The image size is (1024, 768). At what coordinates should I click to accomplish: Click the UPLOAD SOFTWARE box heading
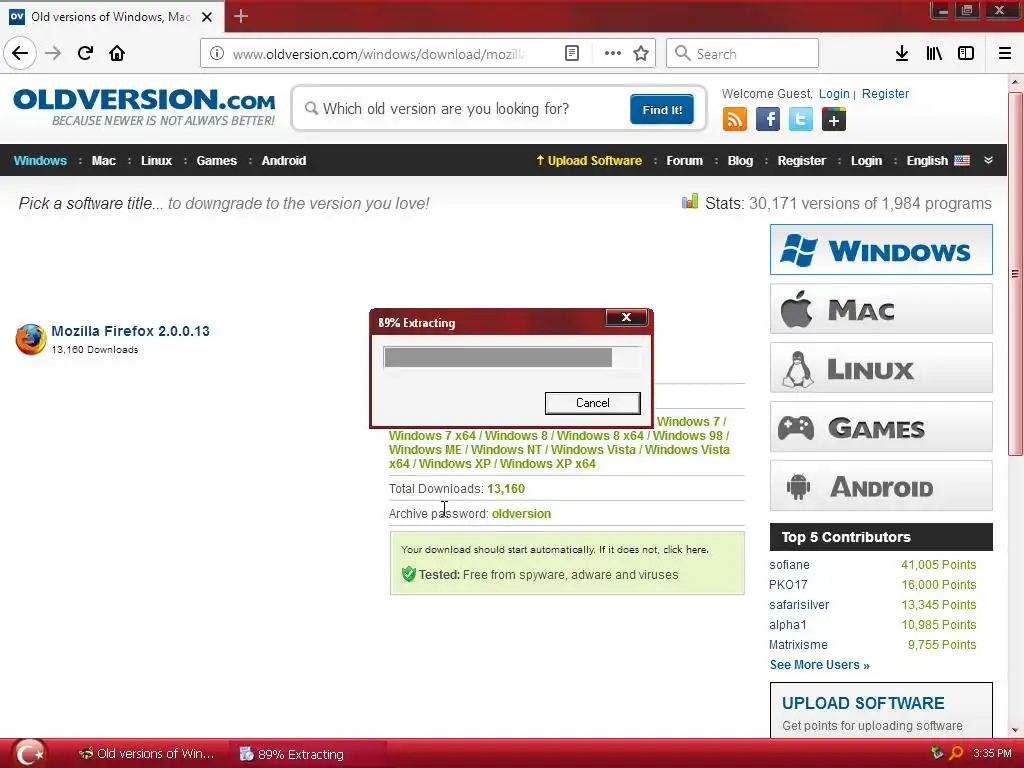tap(863, 703)
